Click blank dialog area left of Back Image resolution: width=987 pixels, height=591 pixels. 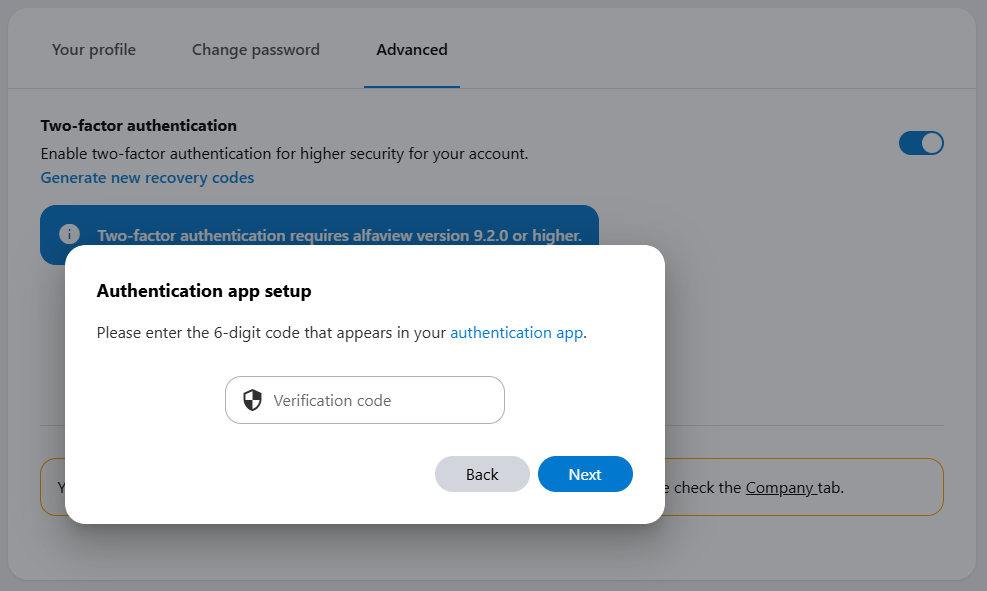tap(250, 474)
